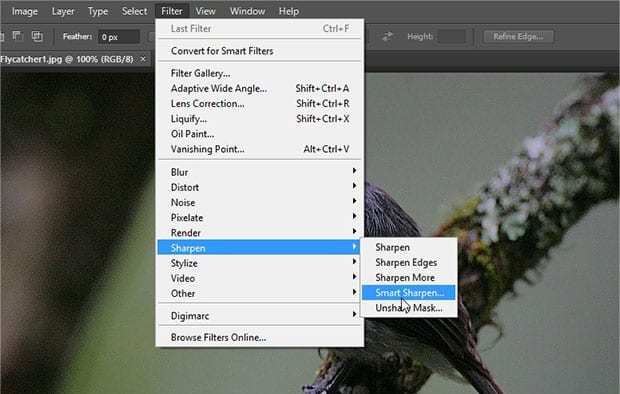Apply Sharpen Edges filter
This screenshot has width=620, height=394.
409,262
